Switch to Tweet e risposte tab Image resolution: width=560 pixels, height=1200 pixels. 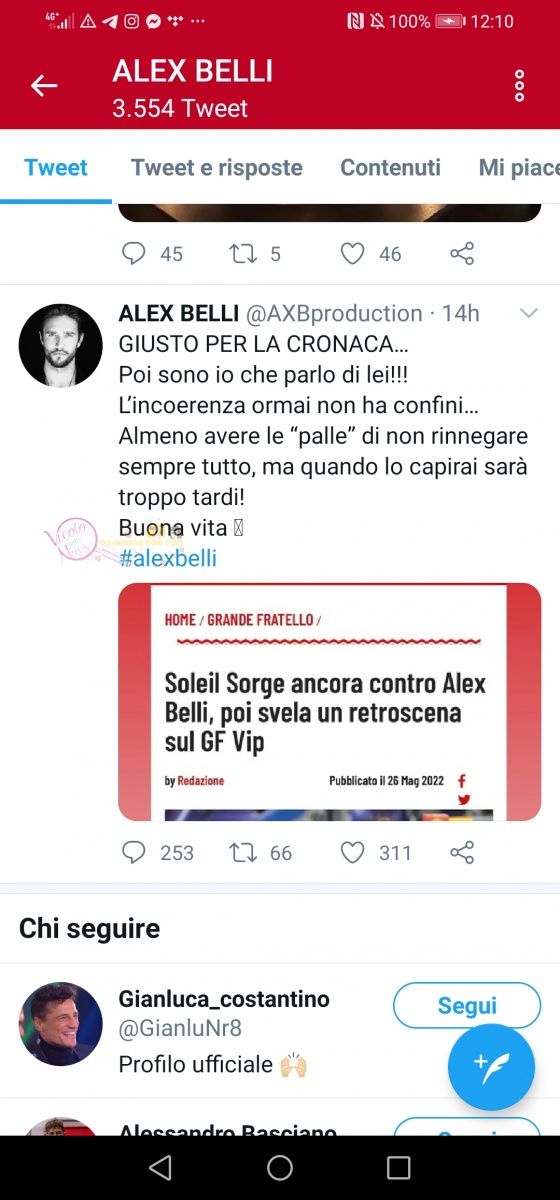pyautogui.click(x=216, y=167)
